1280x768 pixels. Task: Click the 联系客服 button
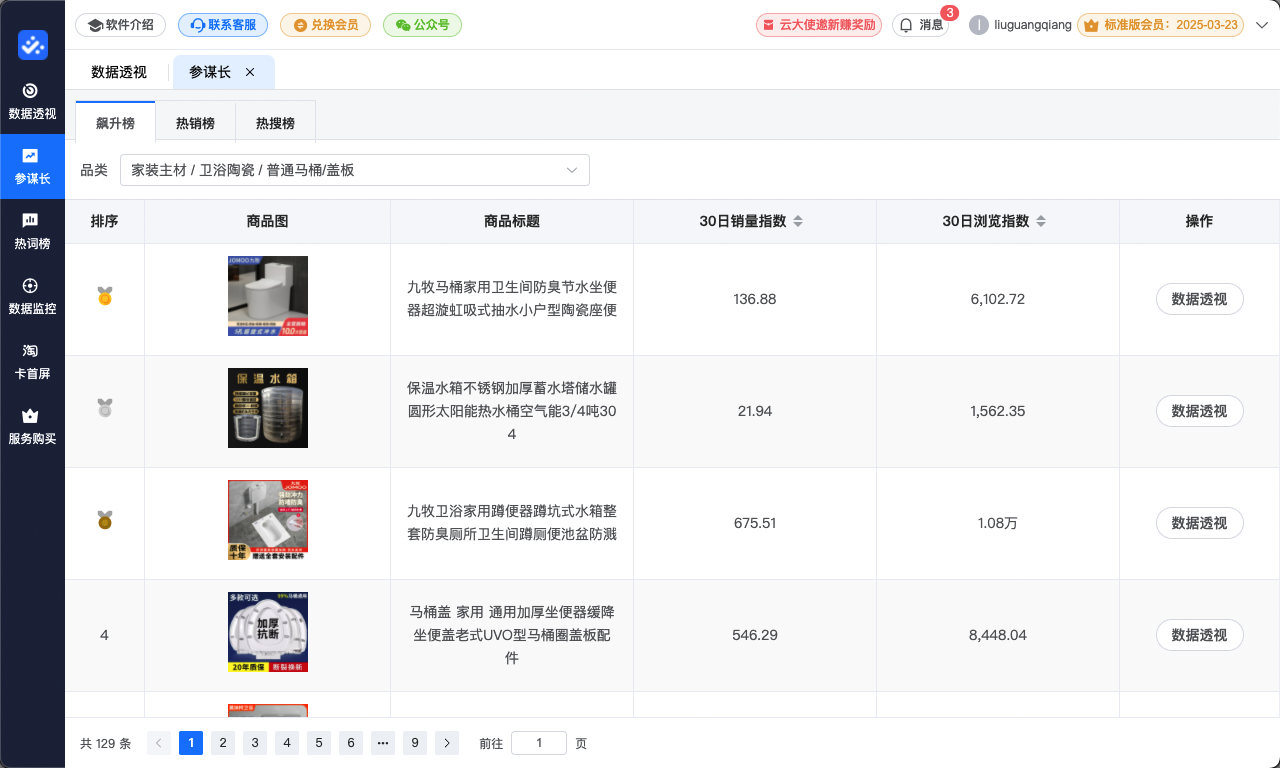(x=223, y=25)
